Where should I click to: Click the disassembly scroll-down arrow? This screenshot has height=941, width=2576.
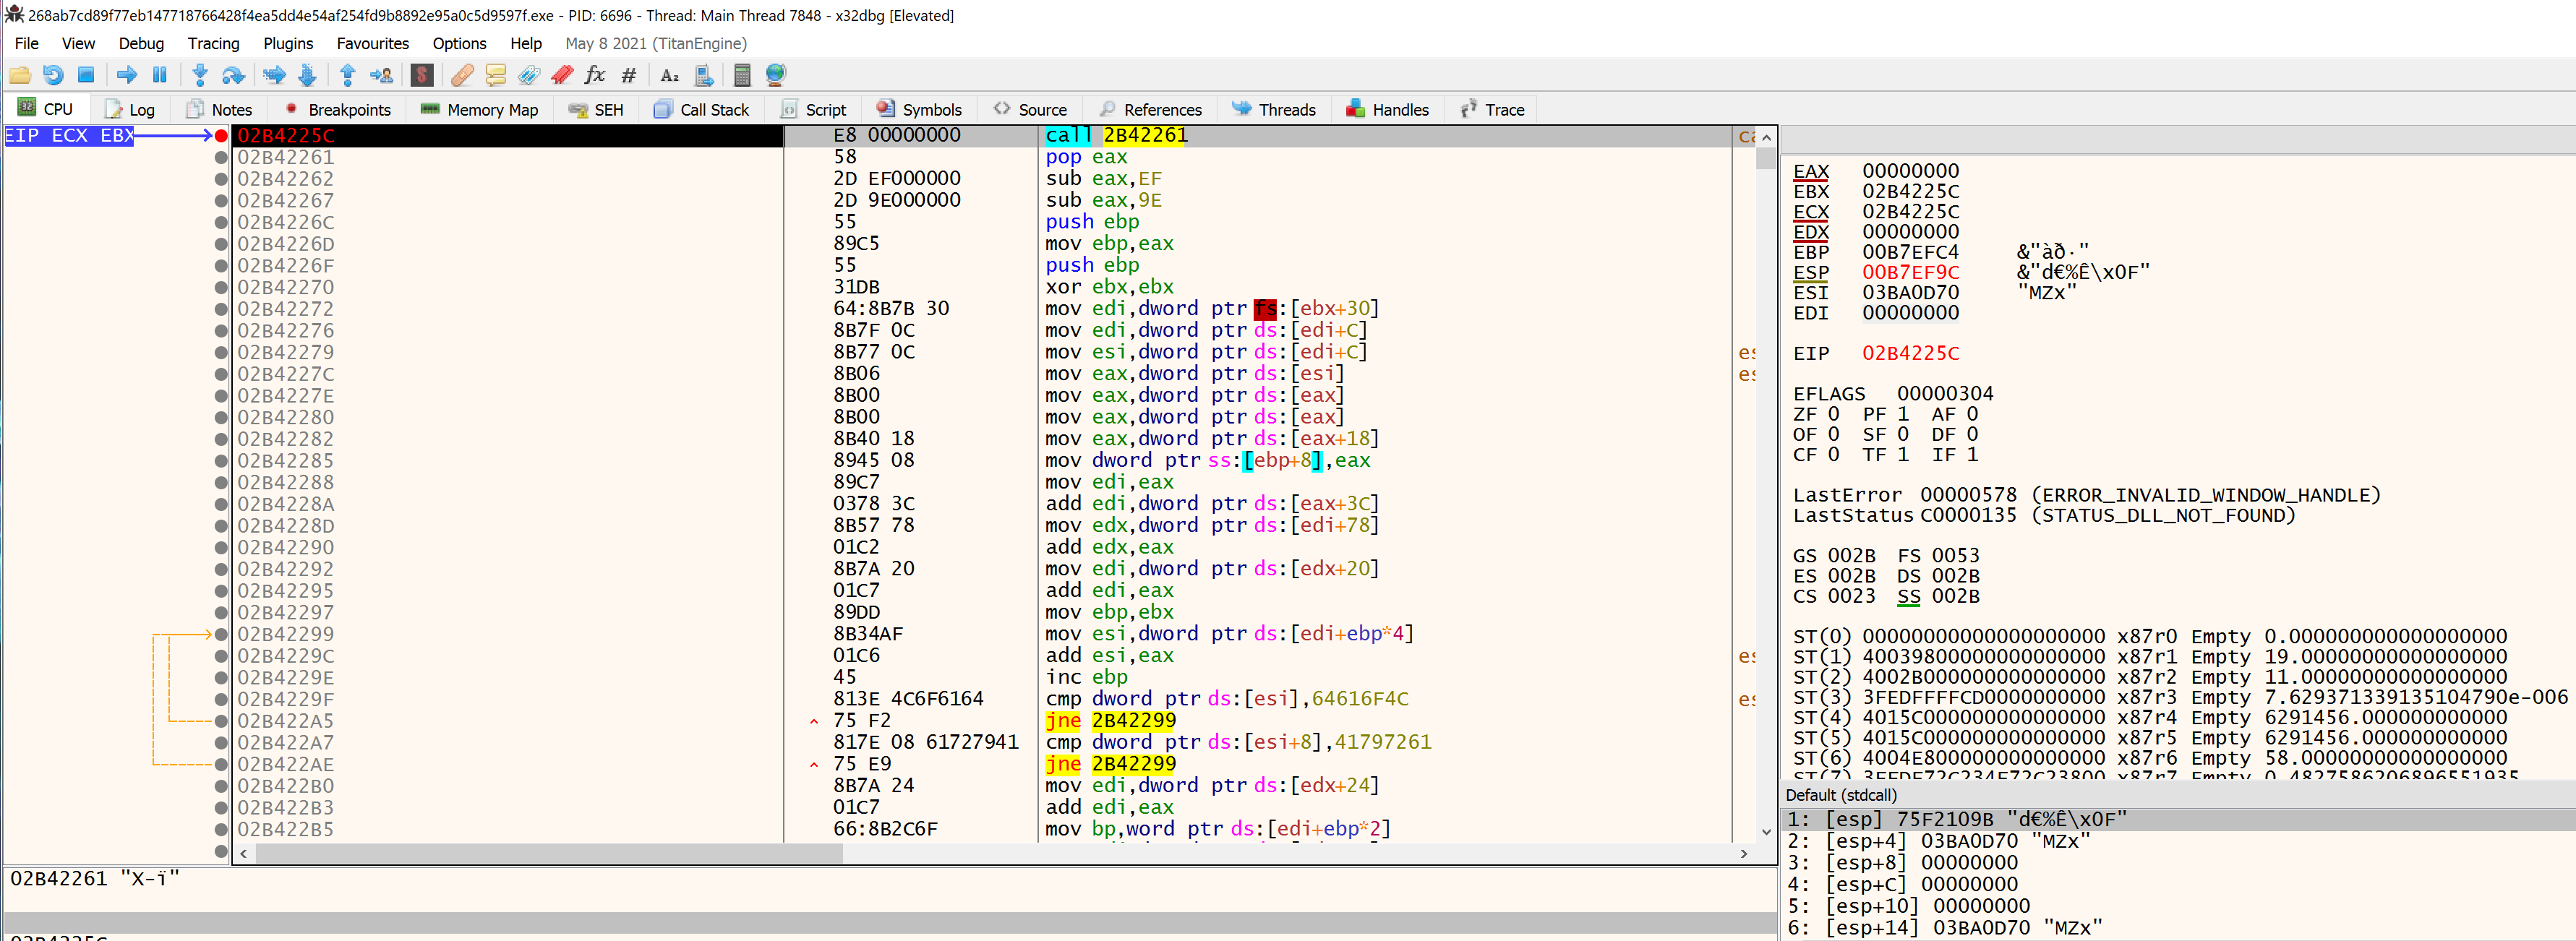[1766, 832]
